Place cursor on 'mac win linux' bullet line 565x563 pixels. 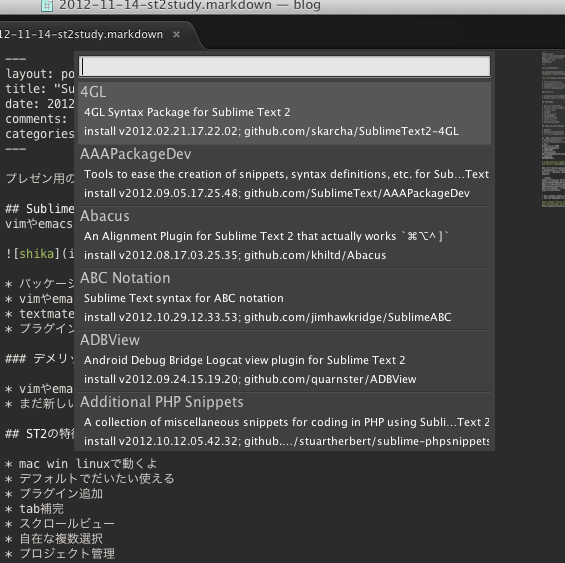click(x=81, y=464)
